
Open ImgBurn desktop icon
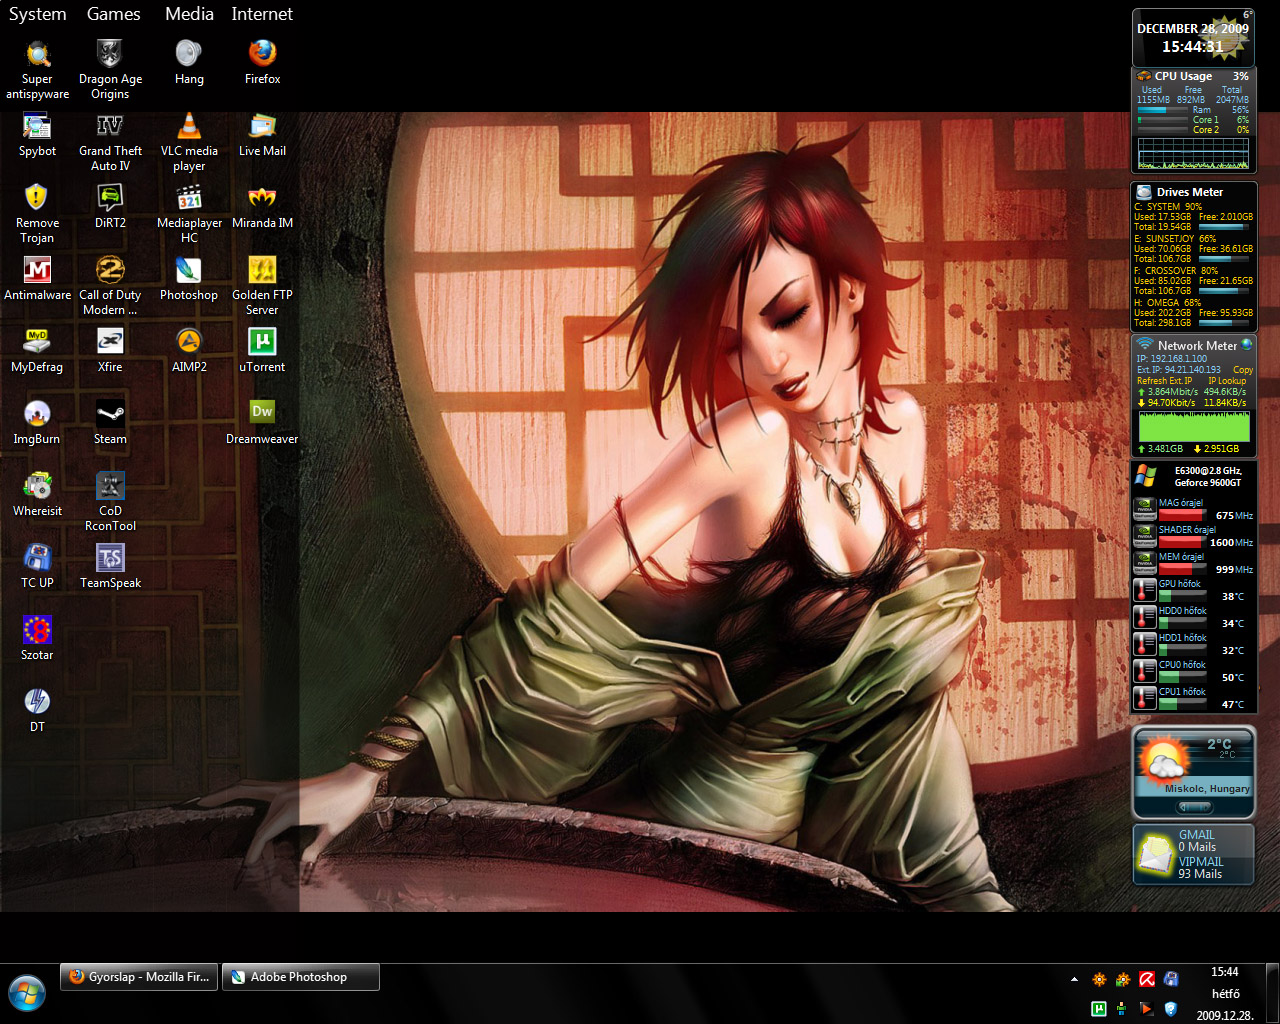pyautogui.click(x=37, y=422)
